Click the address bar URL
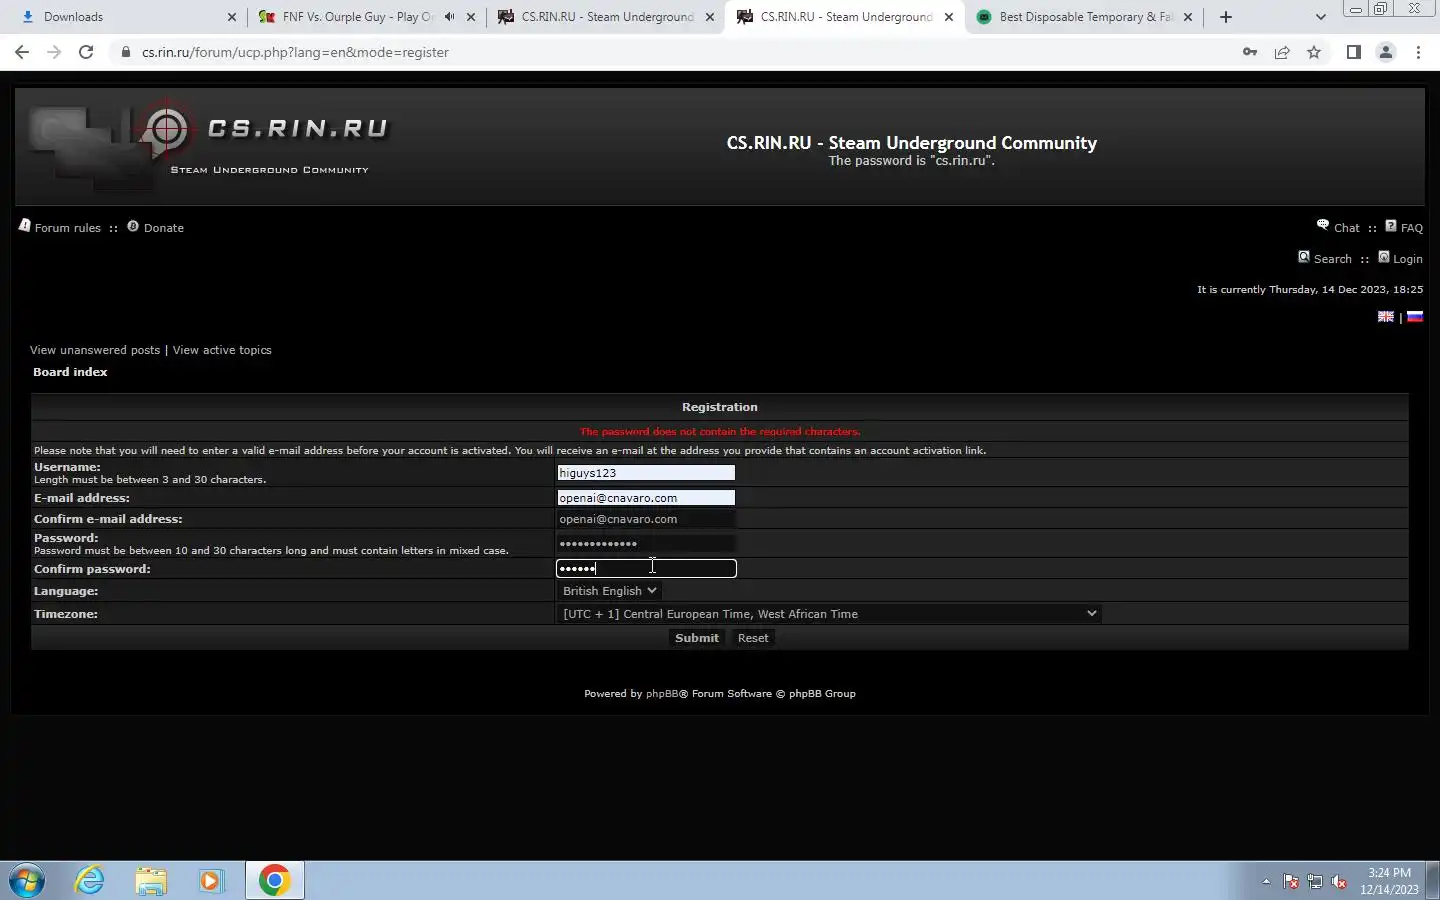This screenshot has width=1440, height=900. pos(295,52)
